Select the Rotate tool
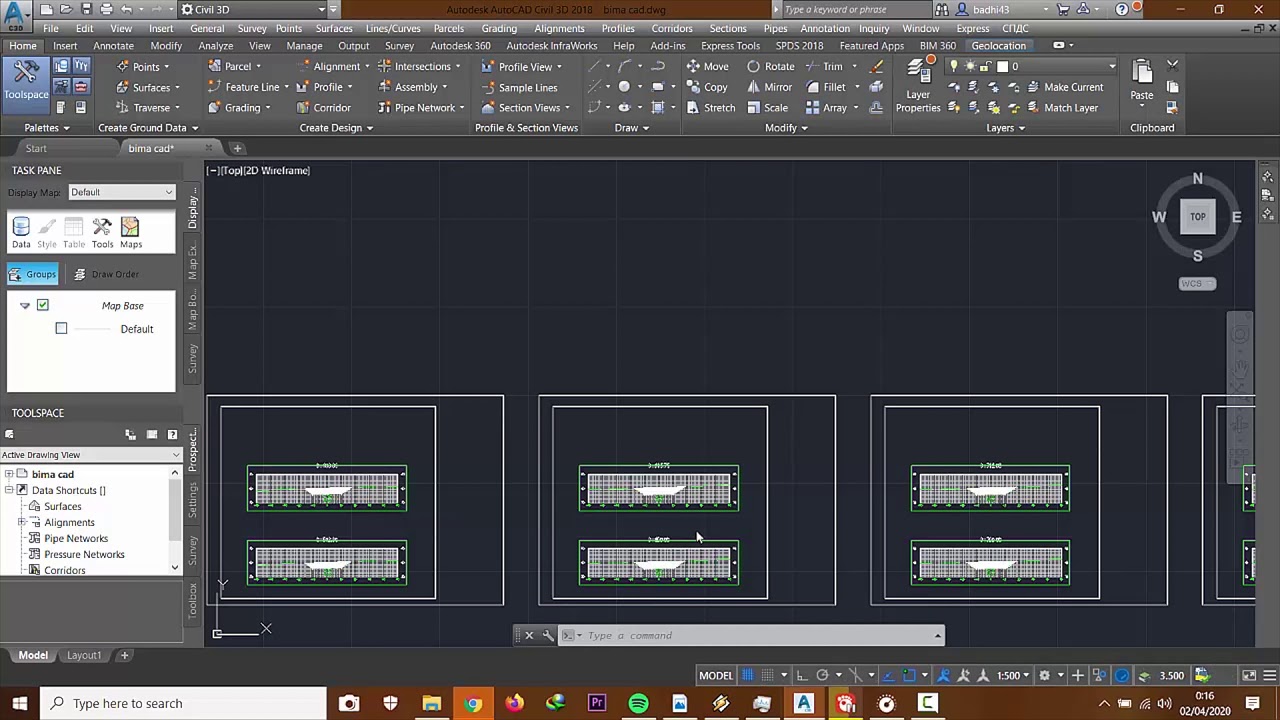The image size is (1280, 720). point(770,67)
